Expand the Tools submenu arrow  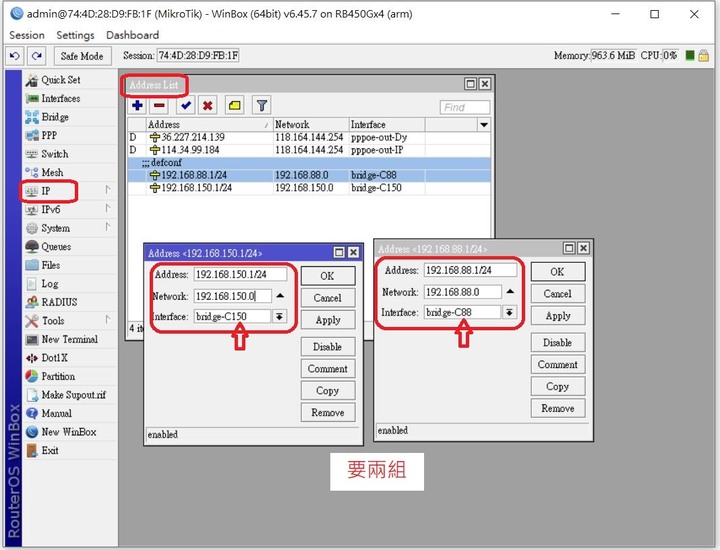point(108,320)
